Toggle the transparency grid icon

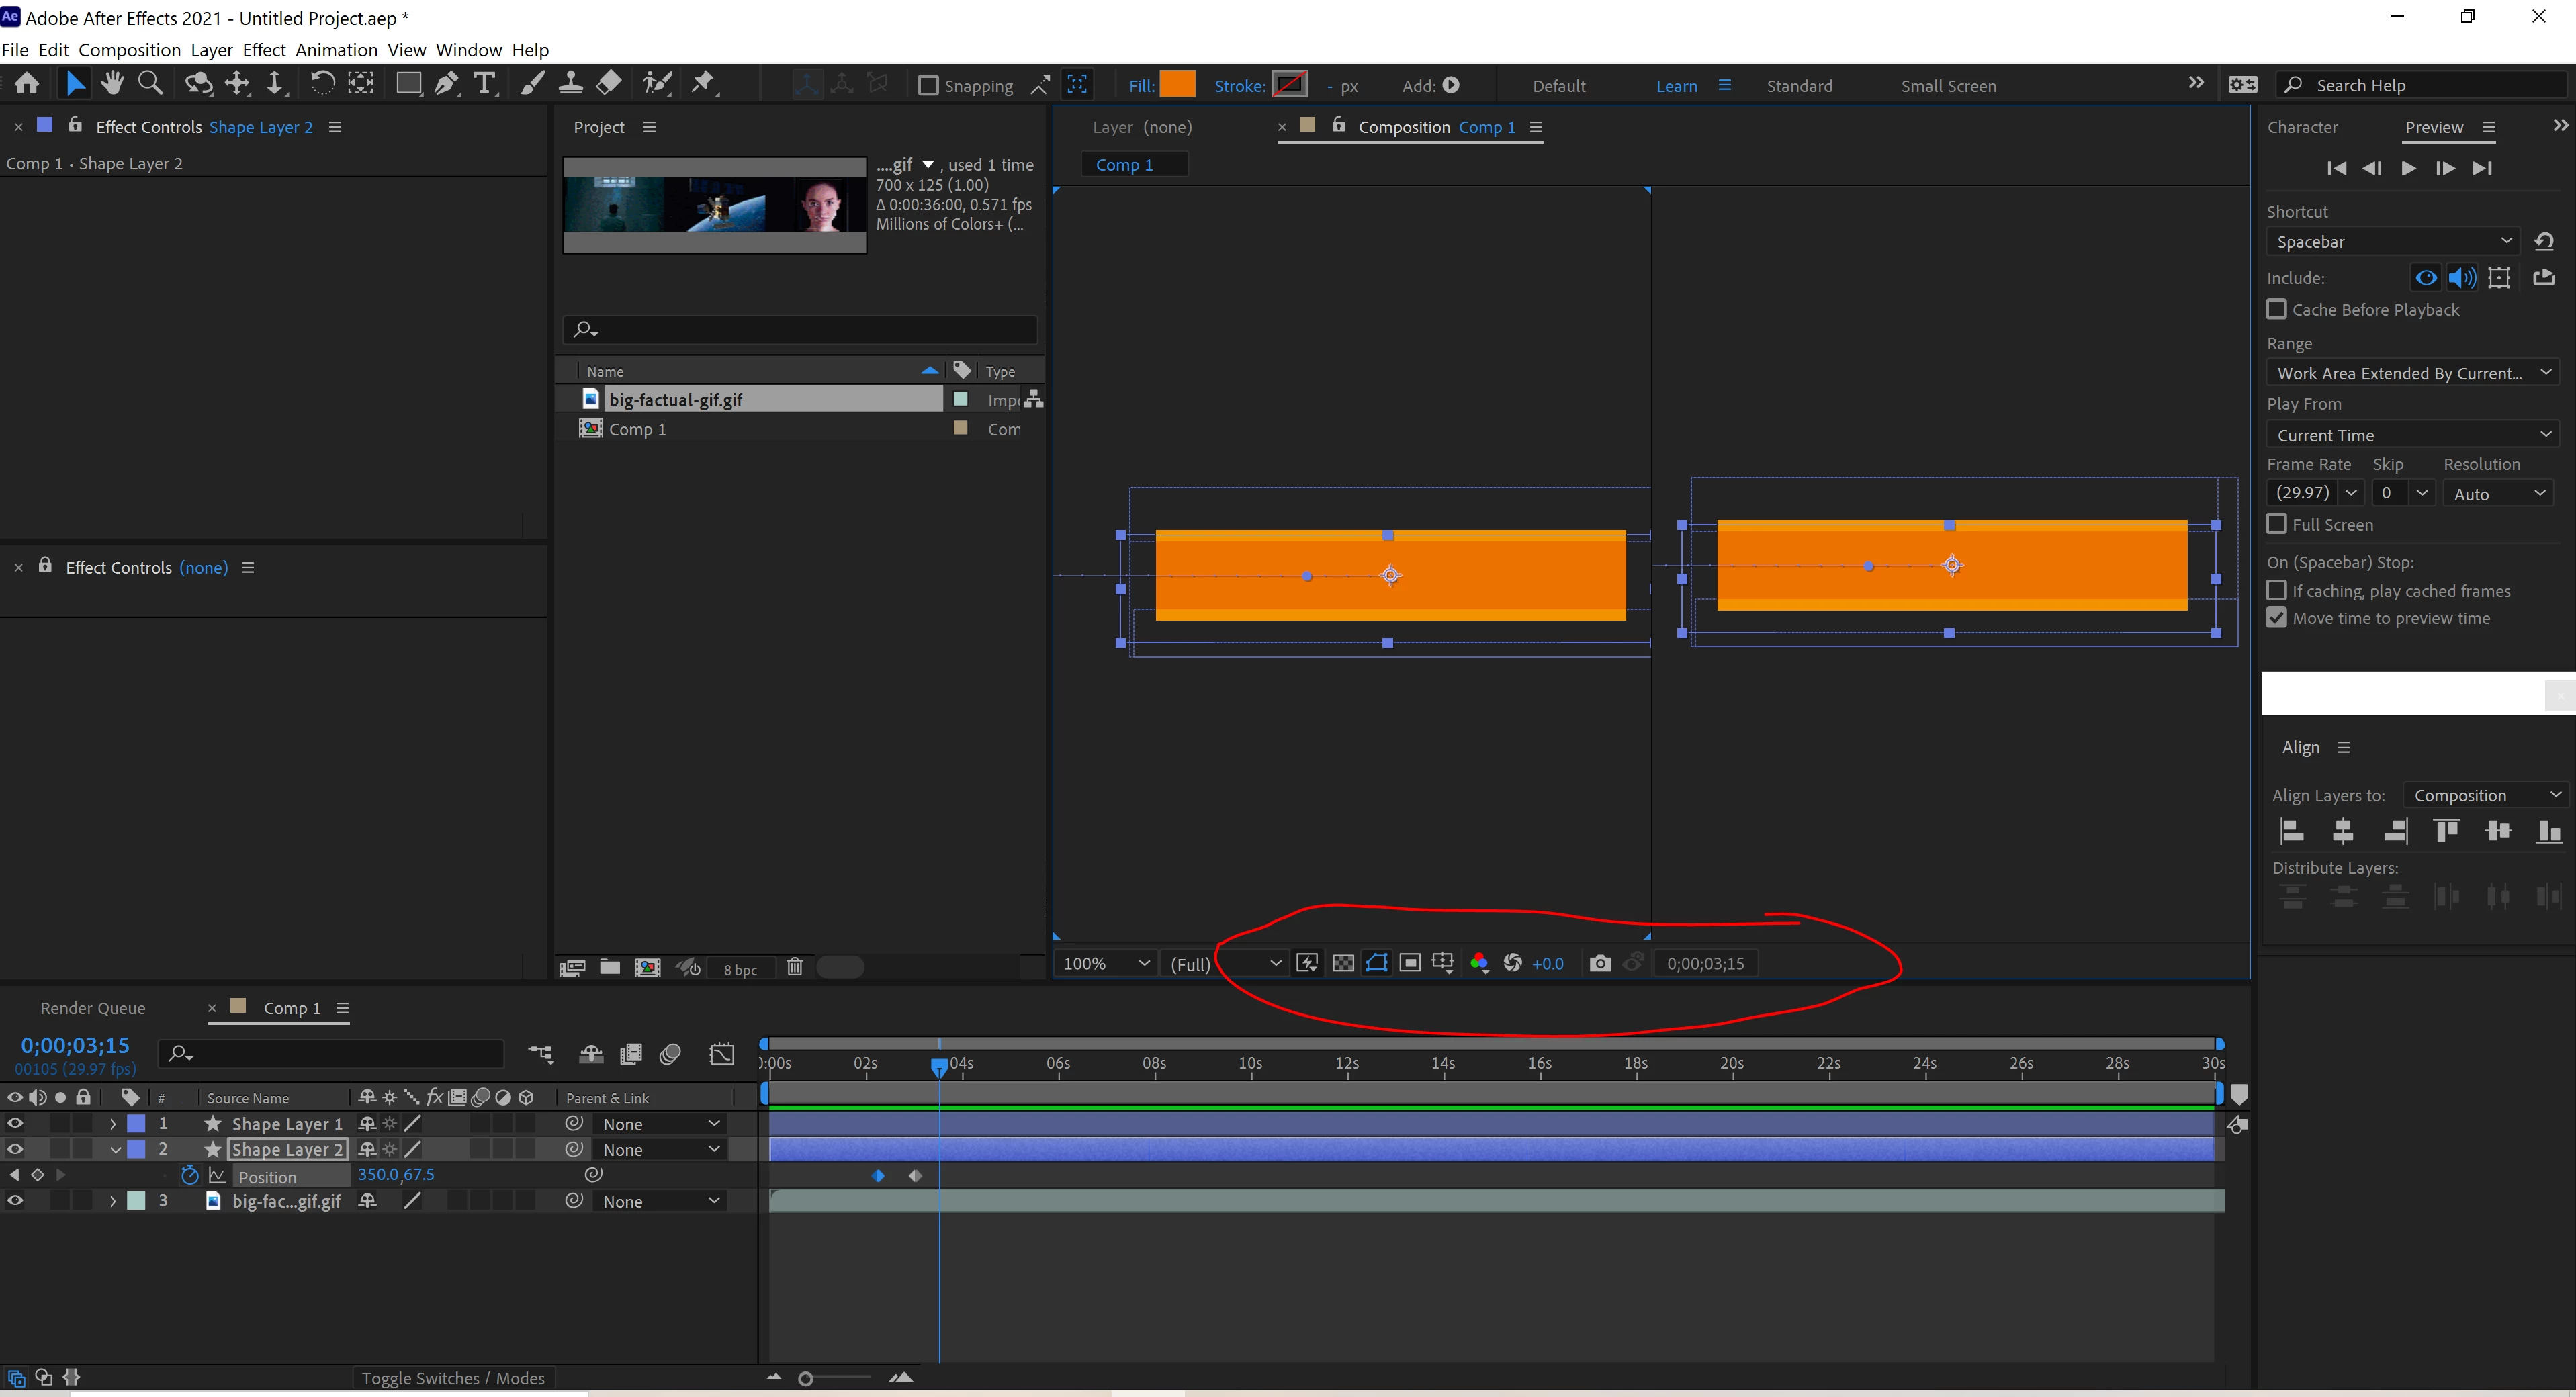(x=1343, y=963)
